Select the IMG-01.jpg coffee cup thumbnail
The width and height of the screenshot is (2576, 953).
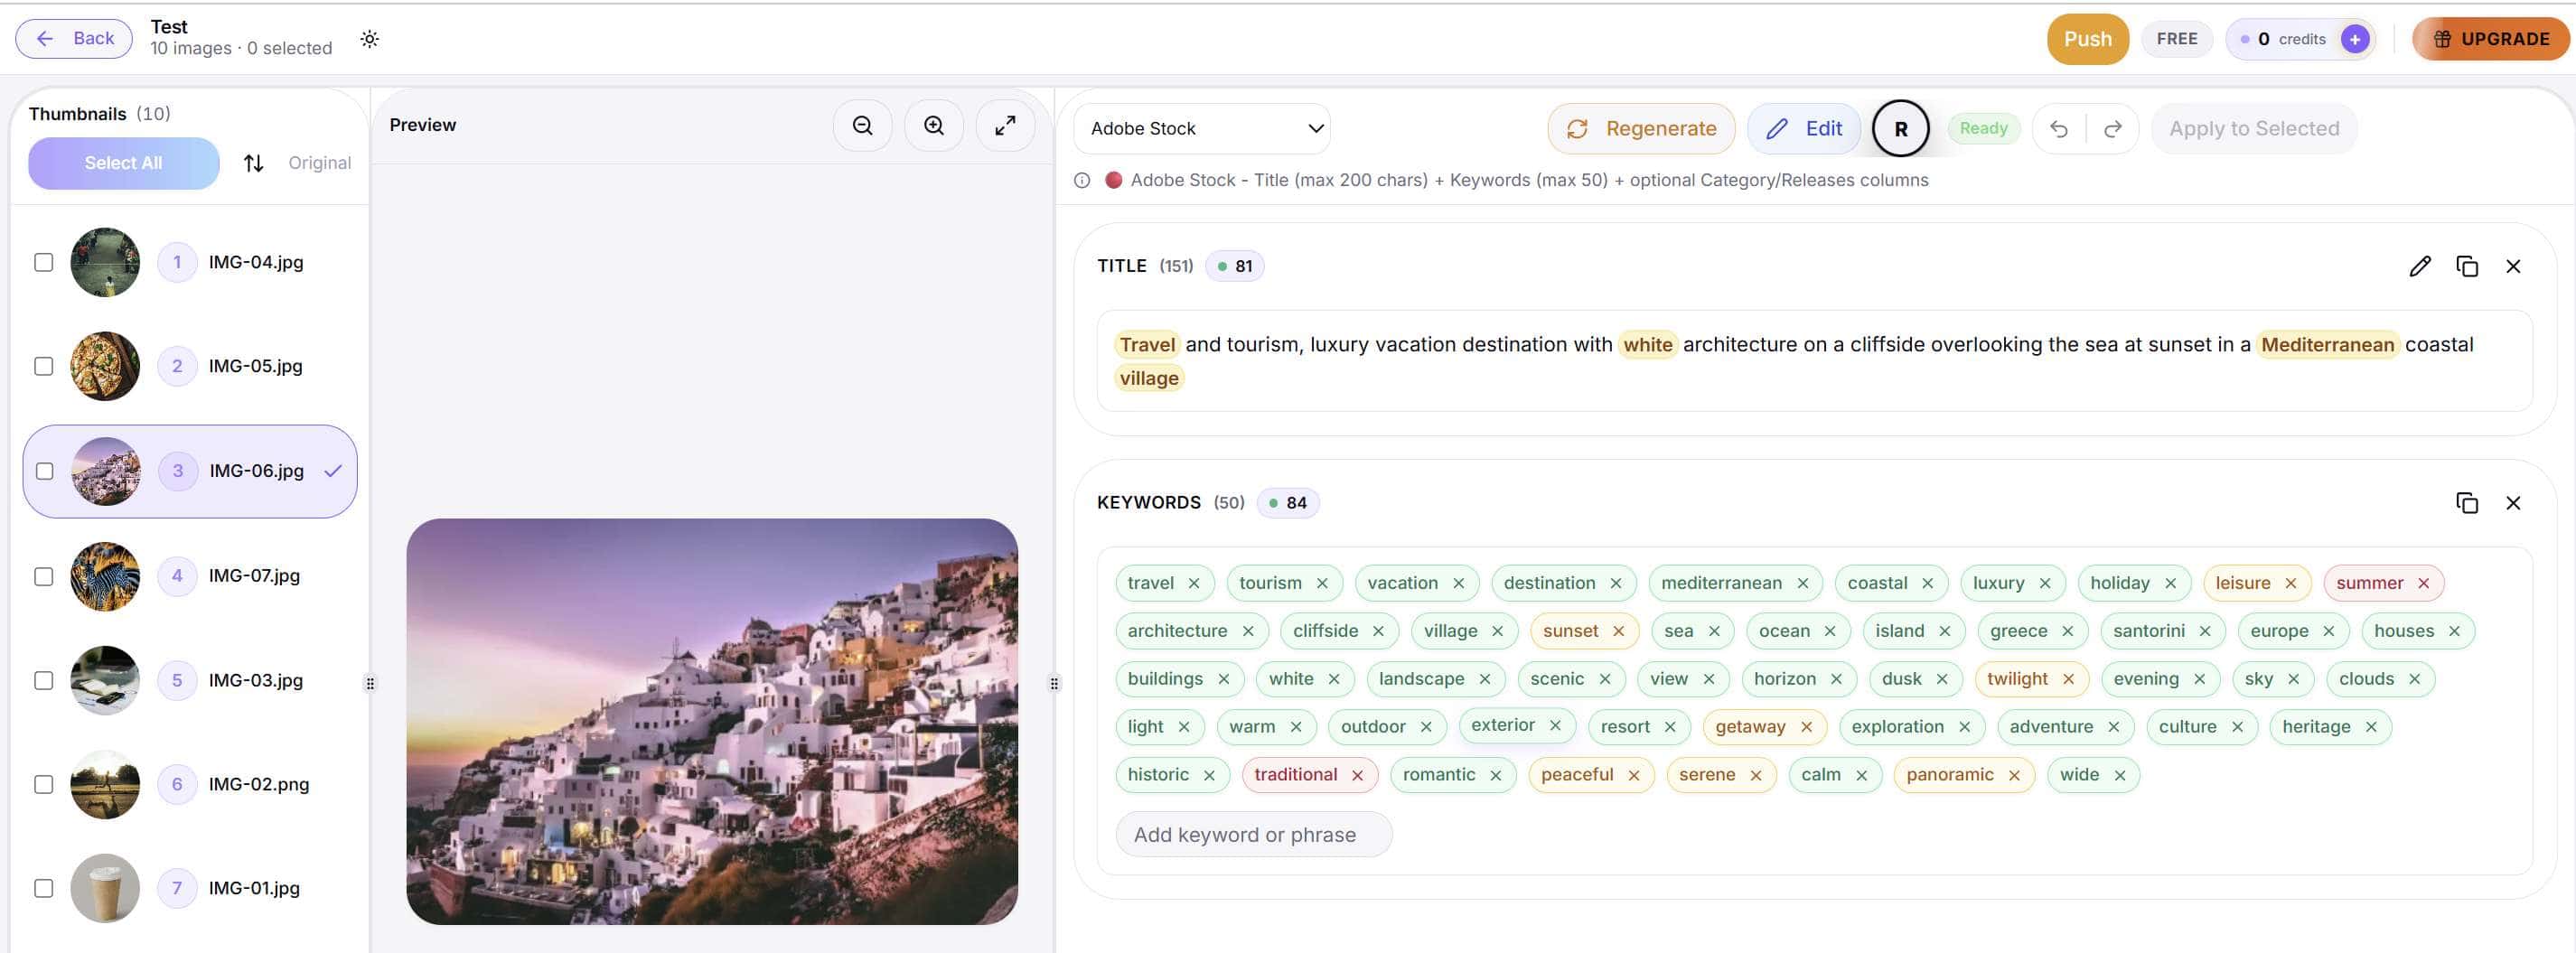[105, 888]
